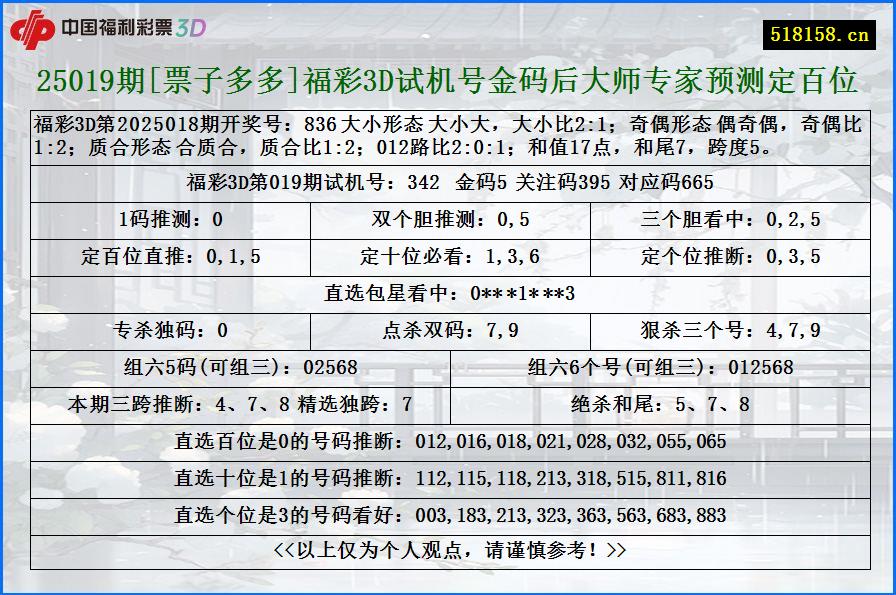Select the 开奖号 836 information row
Viewport: 896px width, 595px height.
tap(447, 139)
